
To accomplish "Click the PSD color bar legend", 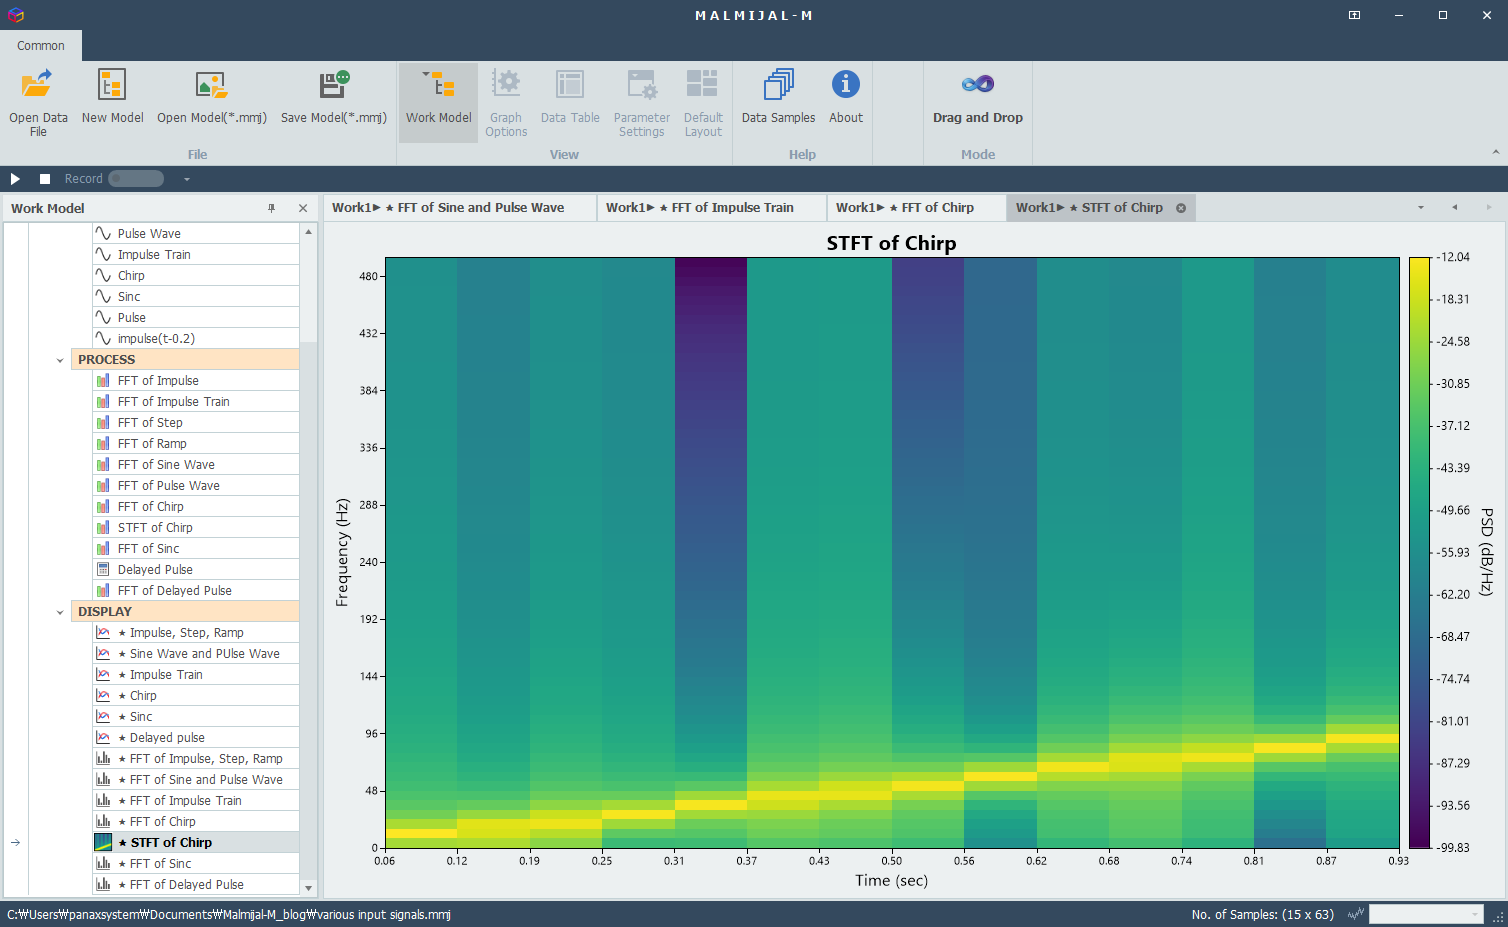I will click(x=1419, y=552).
